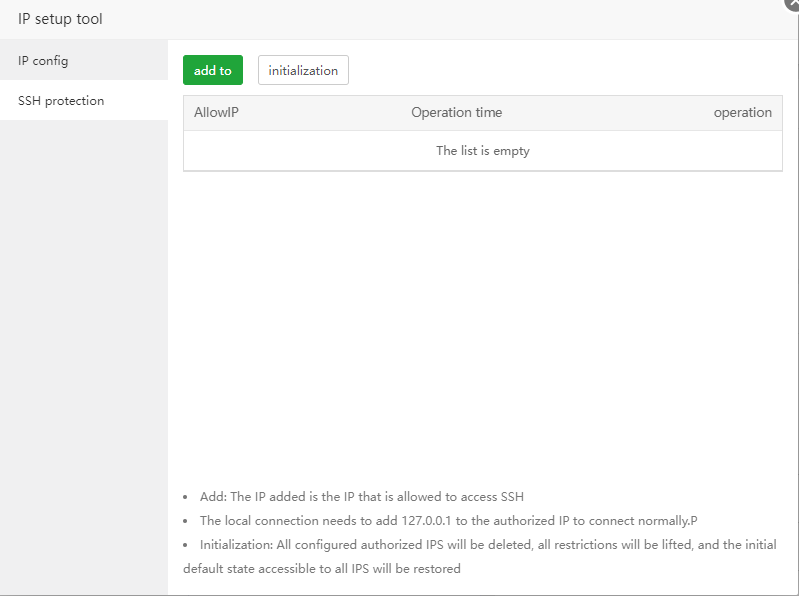
Task: Click empty gray sidebar below SSH protection
Action: pyautogui.click(x=84, y=350)
